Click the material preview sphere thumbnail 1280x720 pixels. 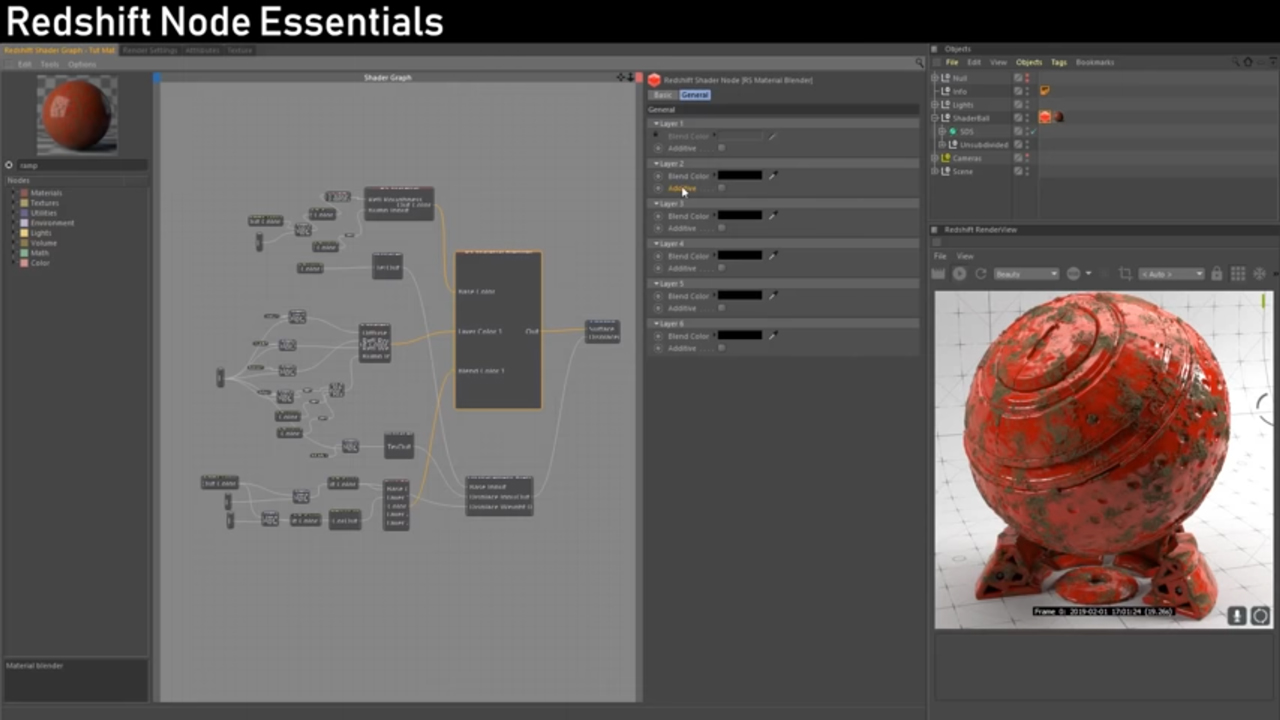(x=77, y=114)
